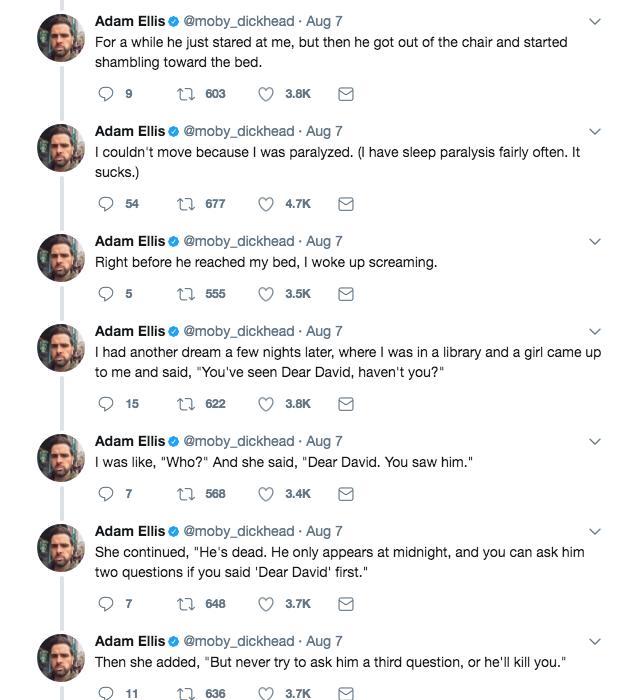Open the @moby_dickhead handle on the sleep paralysis tweet
The image size is (639, 700).
pos(238,131)
